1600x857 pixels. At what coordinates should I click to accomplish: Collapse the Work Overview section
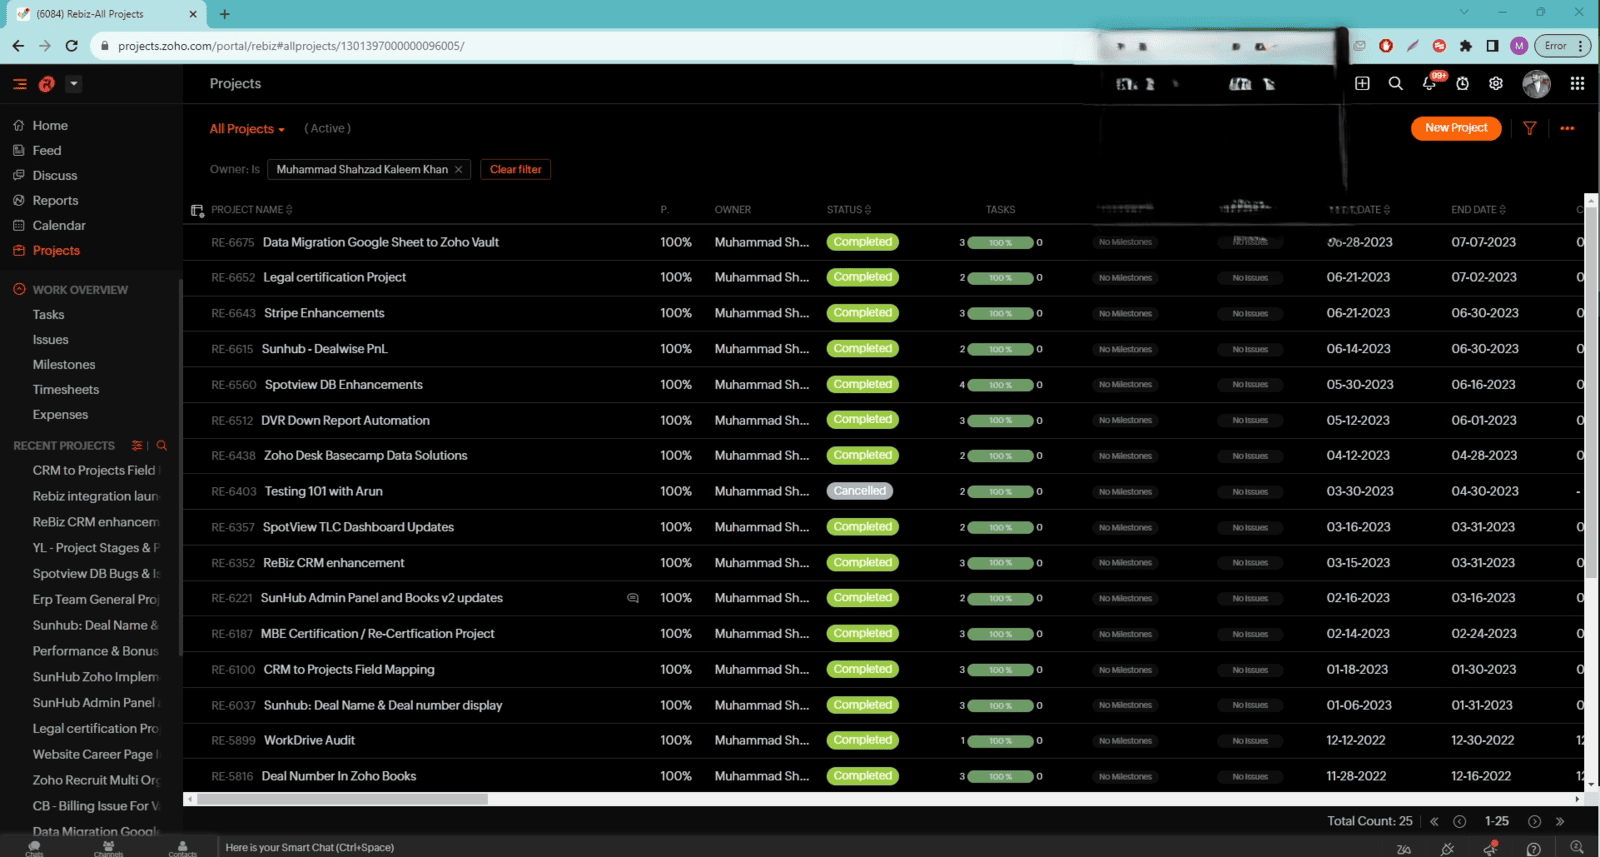pos(19,289)
